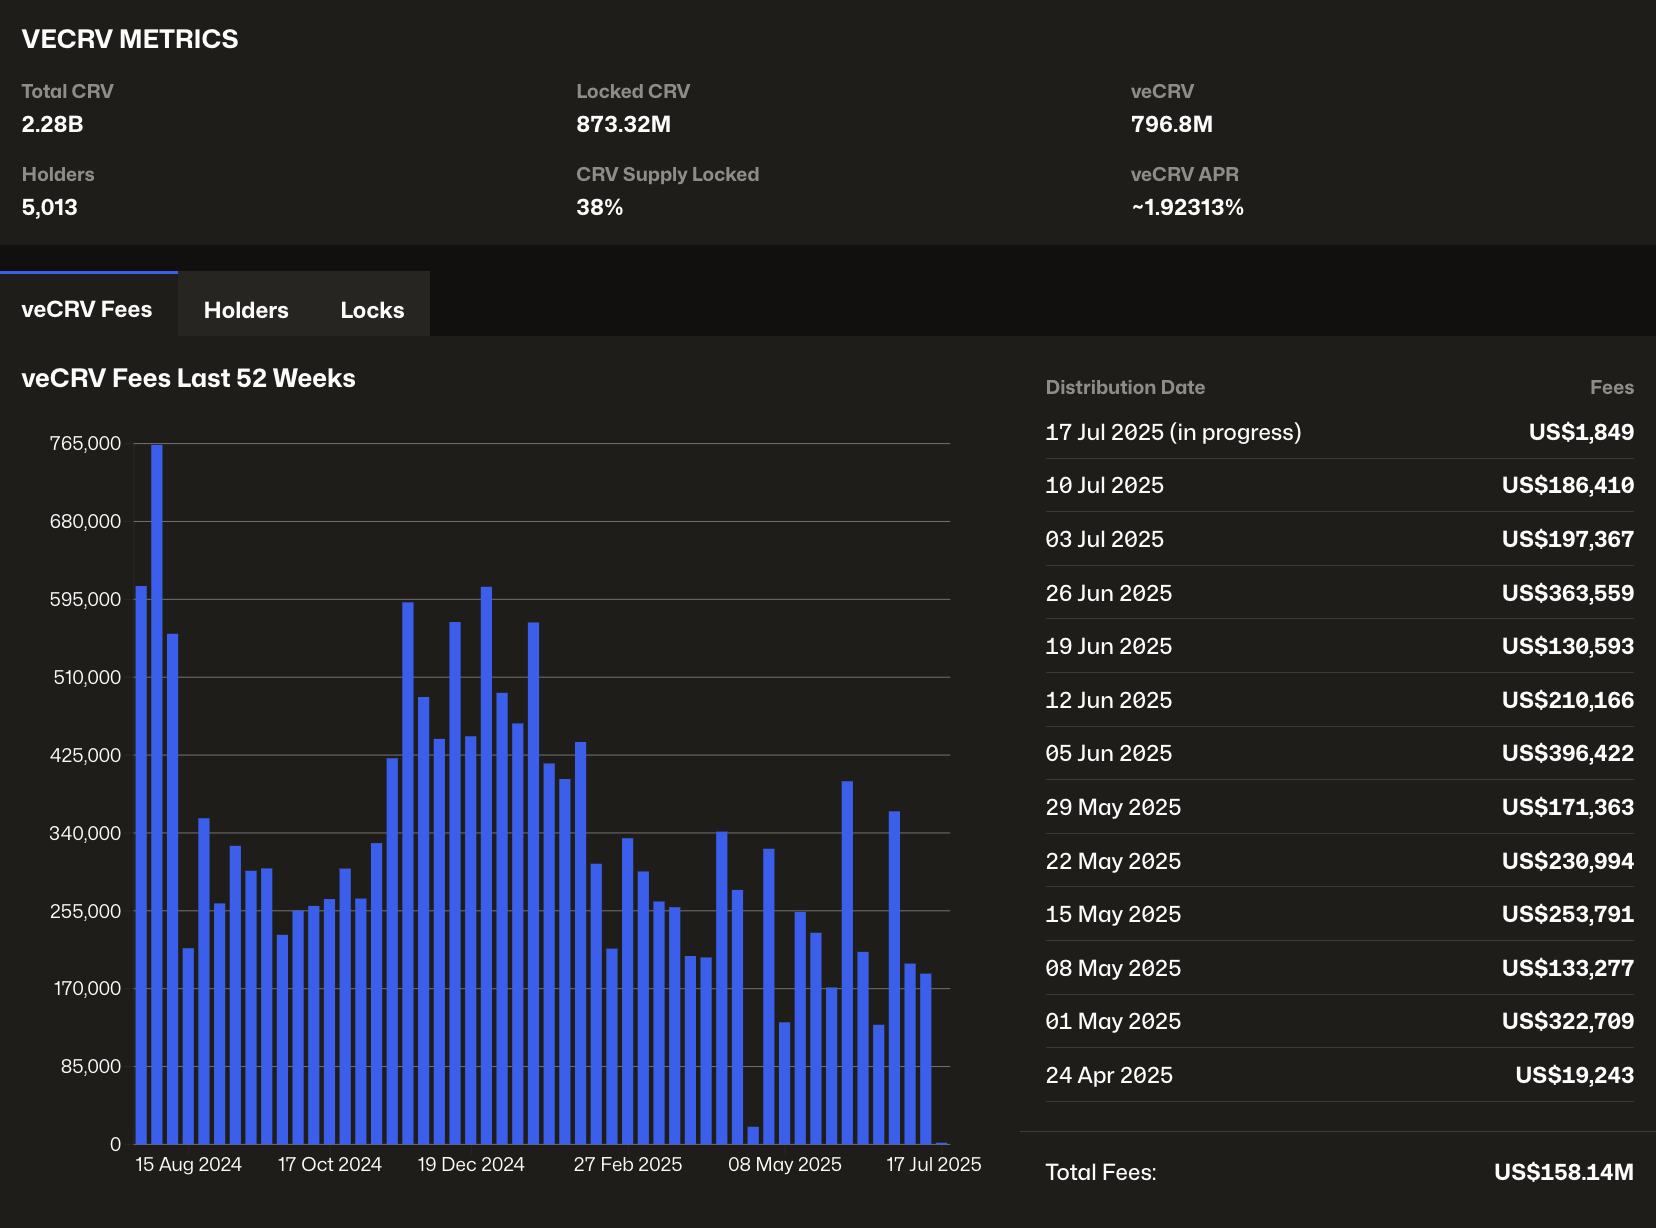This screenshot has width=1656, height=1228.
Task: Select the Locks tab
Action: [372, 310]
